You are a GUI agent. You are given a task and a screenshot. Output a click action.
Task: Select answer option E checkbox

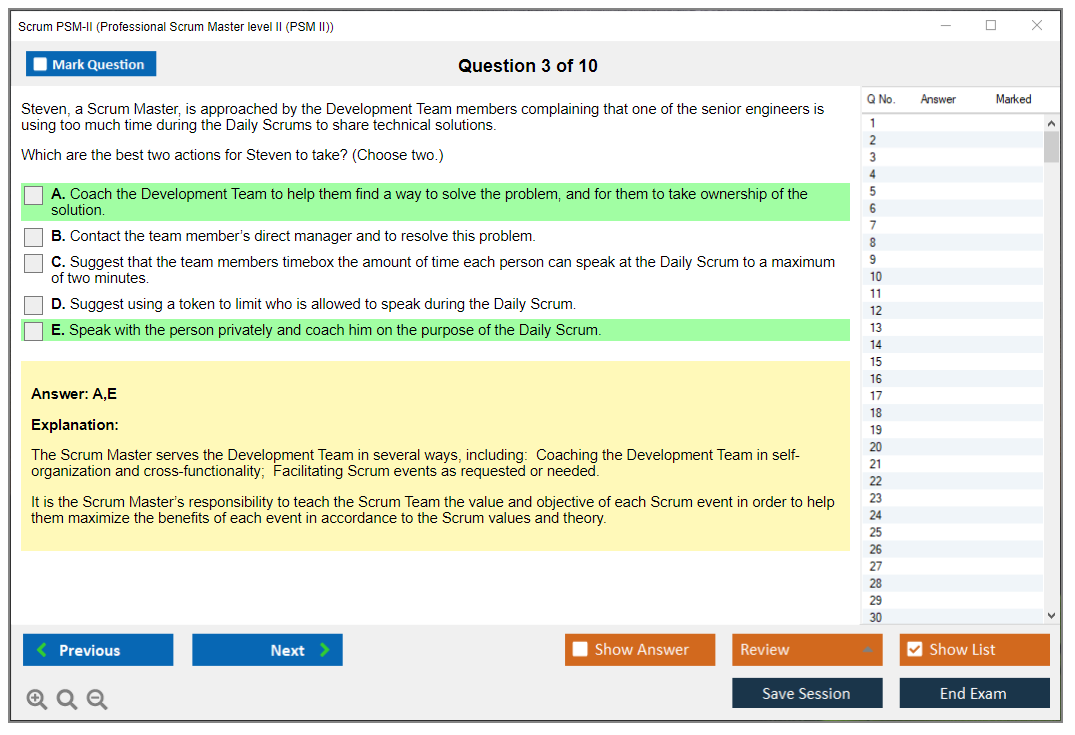[34, 331]
